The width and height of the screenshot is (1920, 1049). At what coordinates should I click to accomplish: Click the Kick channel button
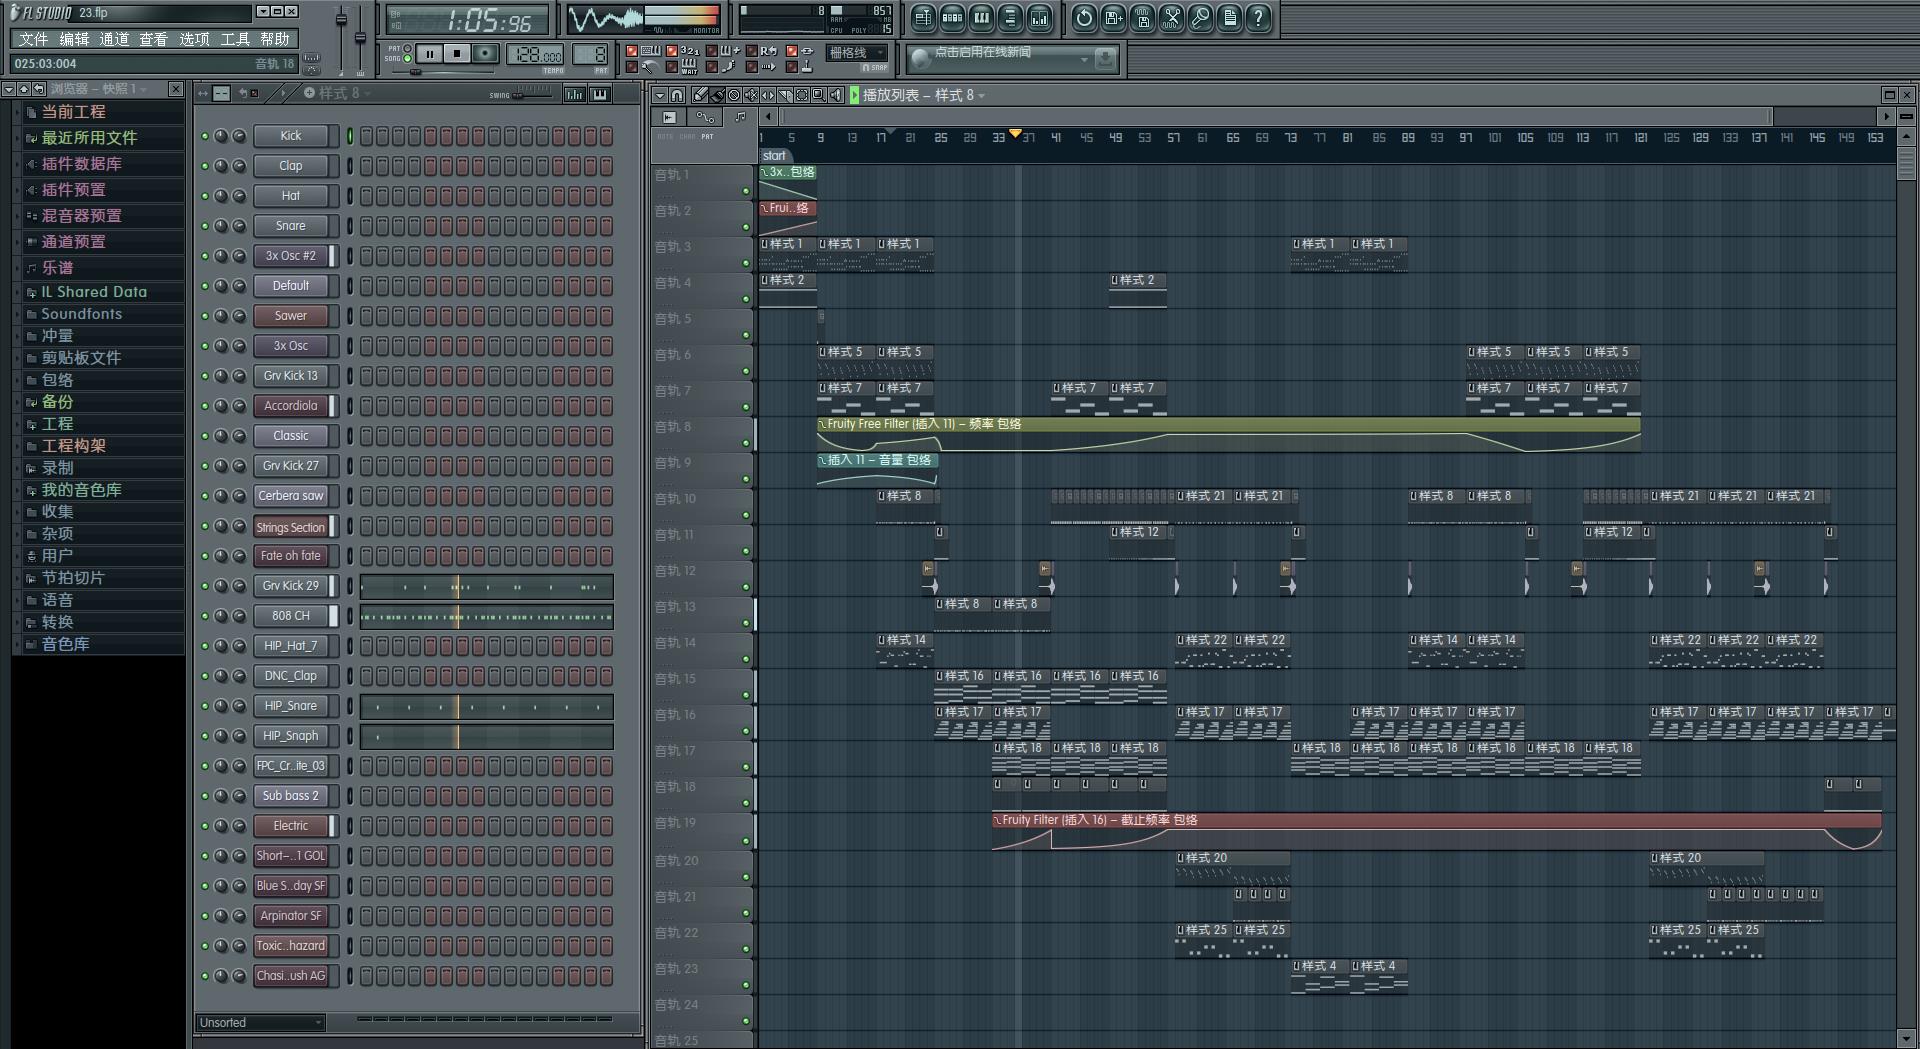[x=291, y=136]
